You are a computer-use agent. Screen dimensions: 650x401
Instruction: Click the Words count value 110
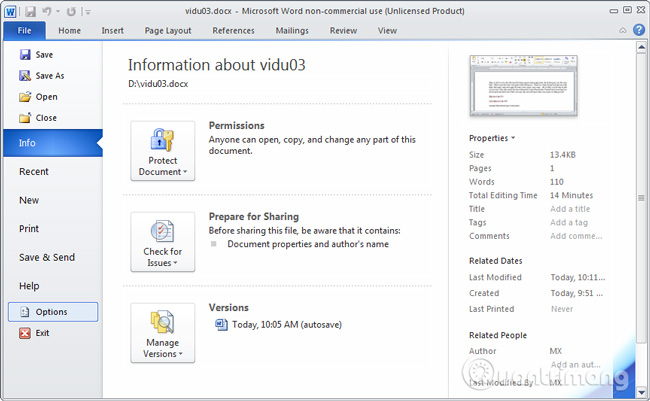coord(556,182)
